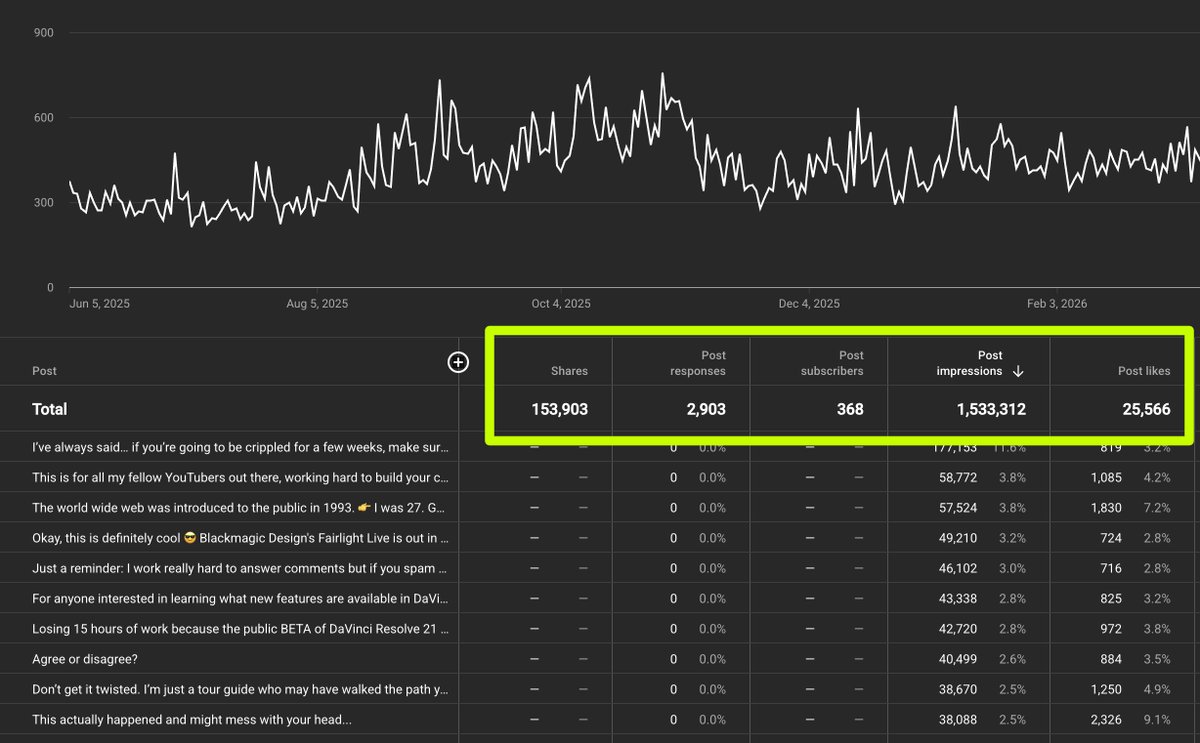Click the Total row label
The height and width of the screenshot is (743, 1200).
pyautogui.click(x=50, y=409)
